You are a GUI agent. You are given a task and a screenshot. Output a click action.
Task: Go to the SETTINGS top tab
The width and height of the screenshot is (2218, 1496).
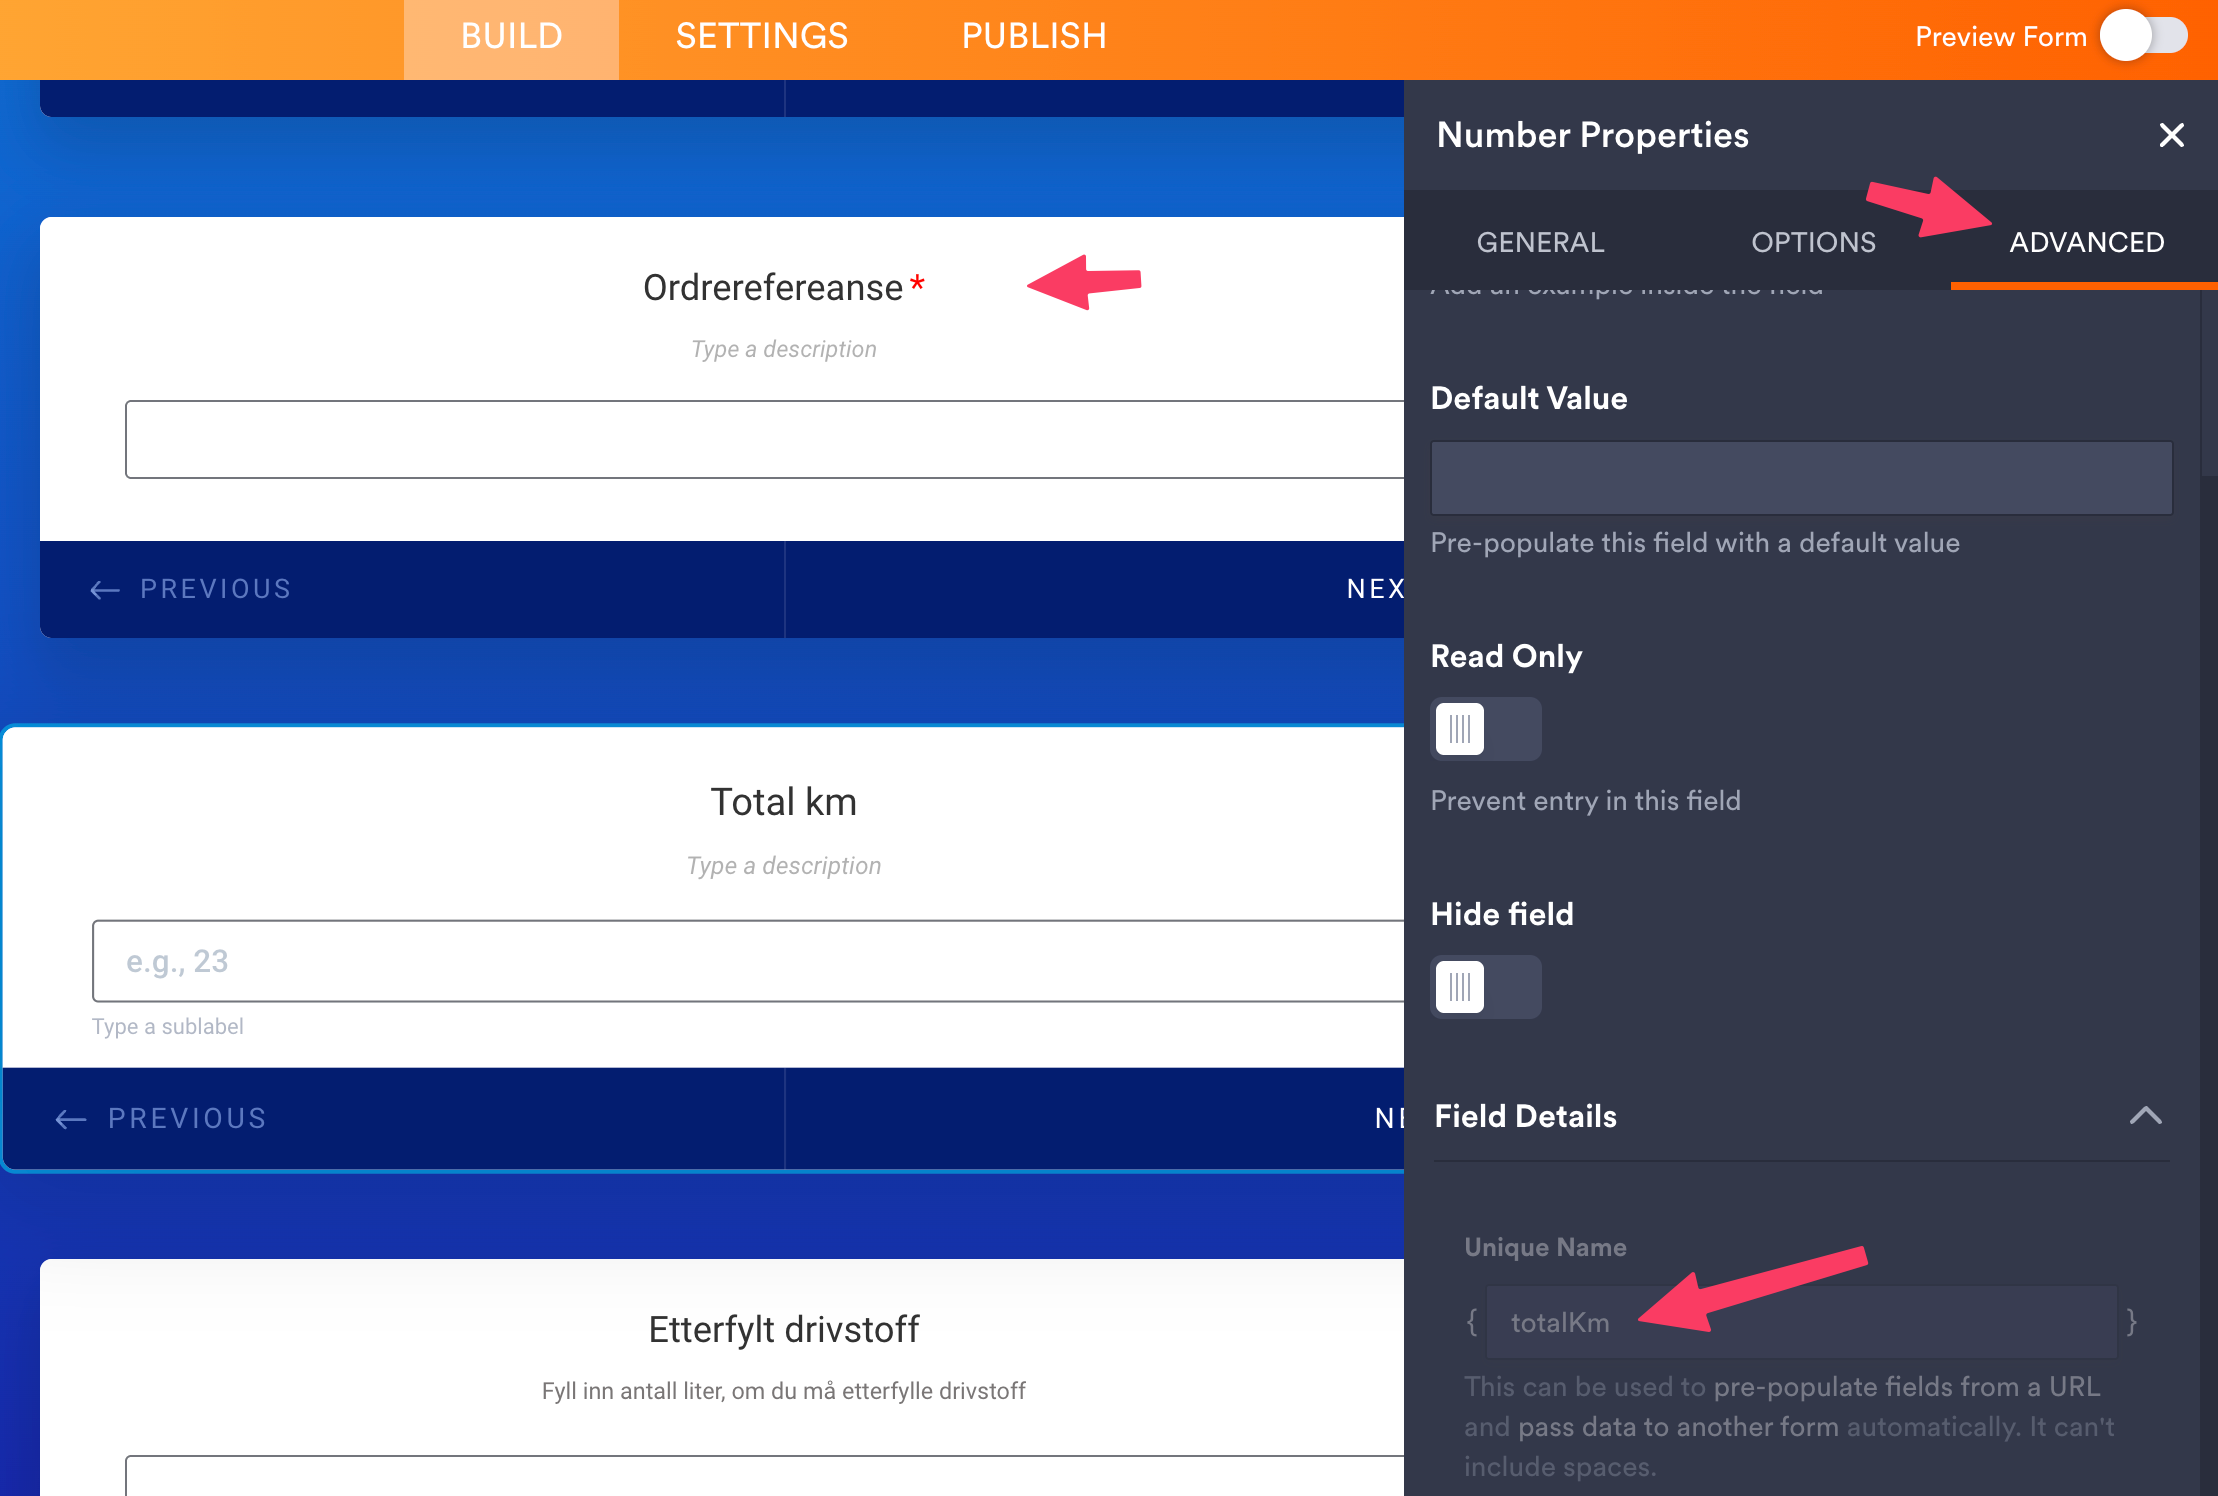tap(761, 37)
